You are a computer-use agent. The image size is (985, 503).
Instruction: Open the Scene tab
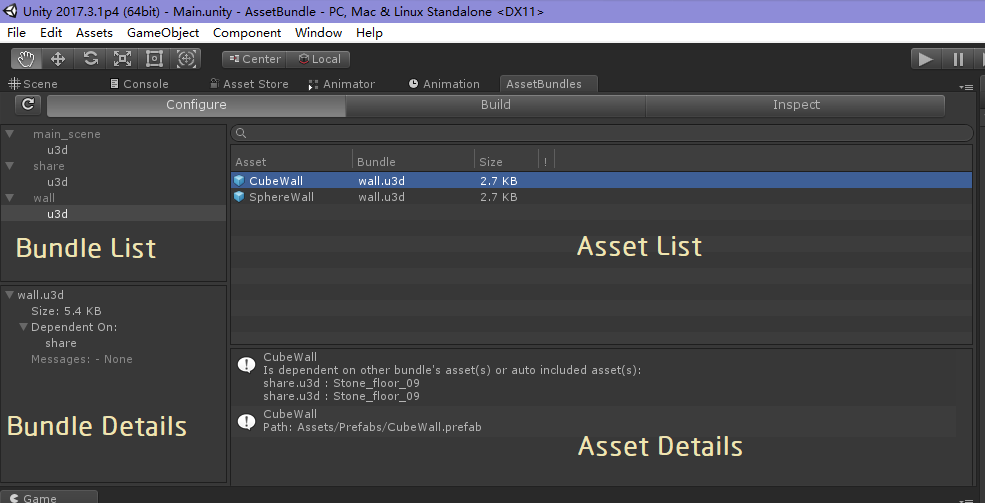coord(33,84)
